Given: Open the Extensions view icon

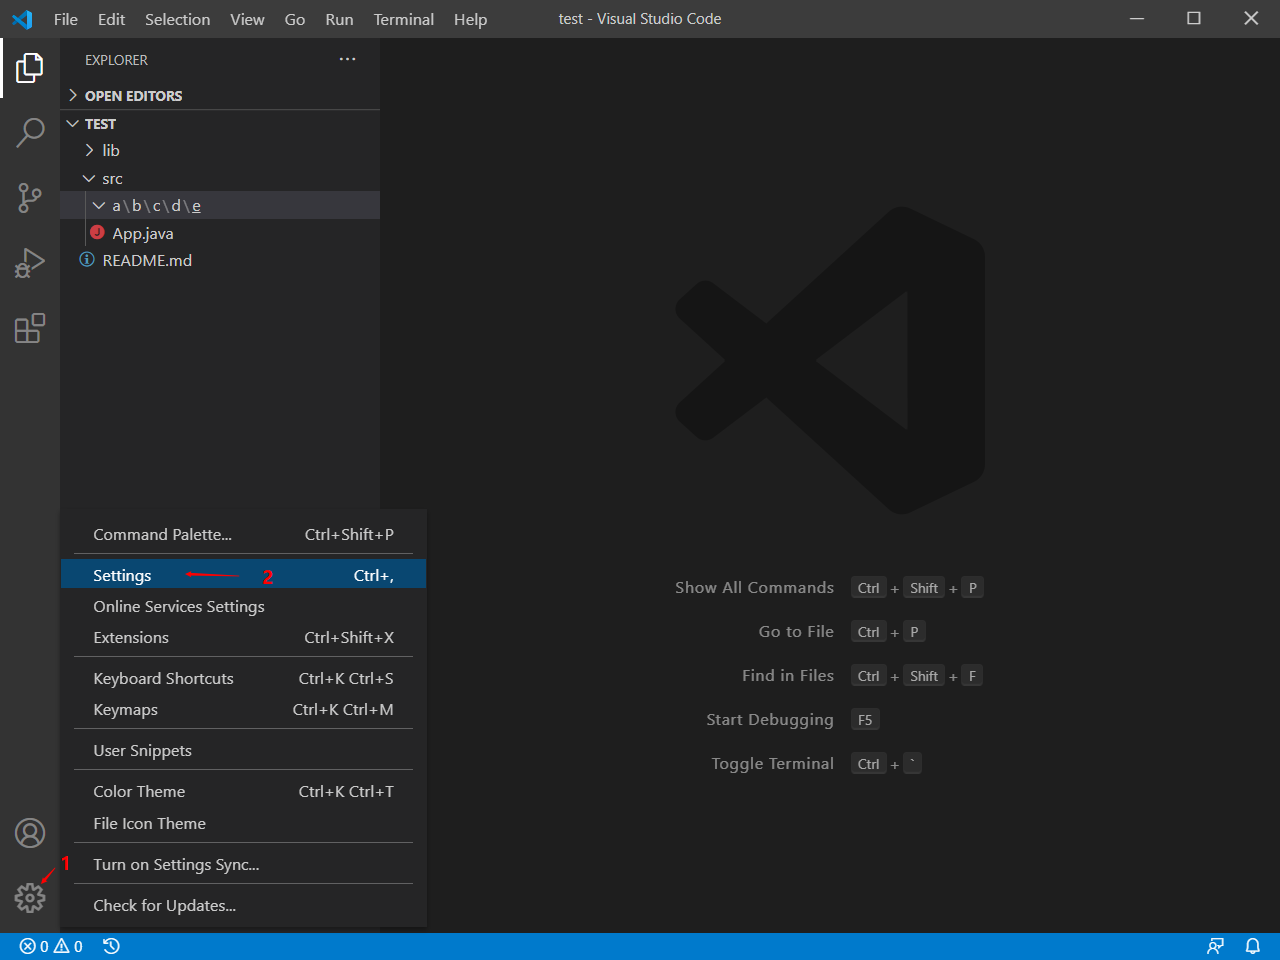Looking at the screenshot, I should (30, 328).
